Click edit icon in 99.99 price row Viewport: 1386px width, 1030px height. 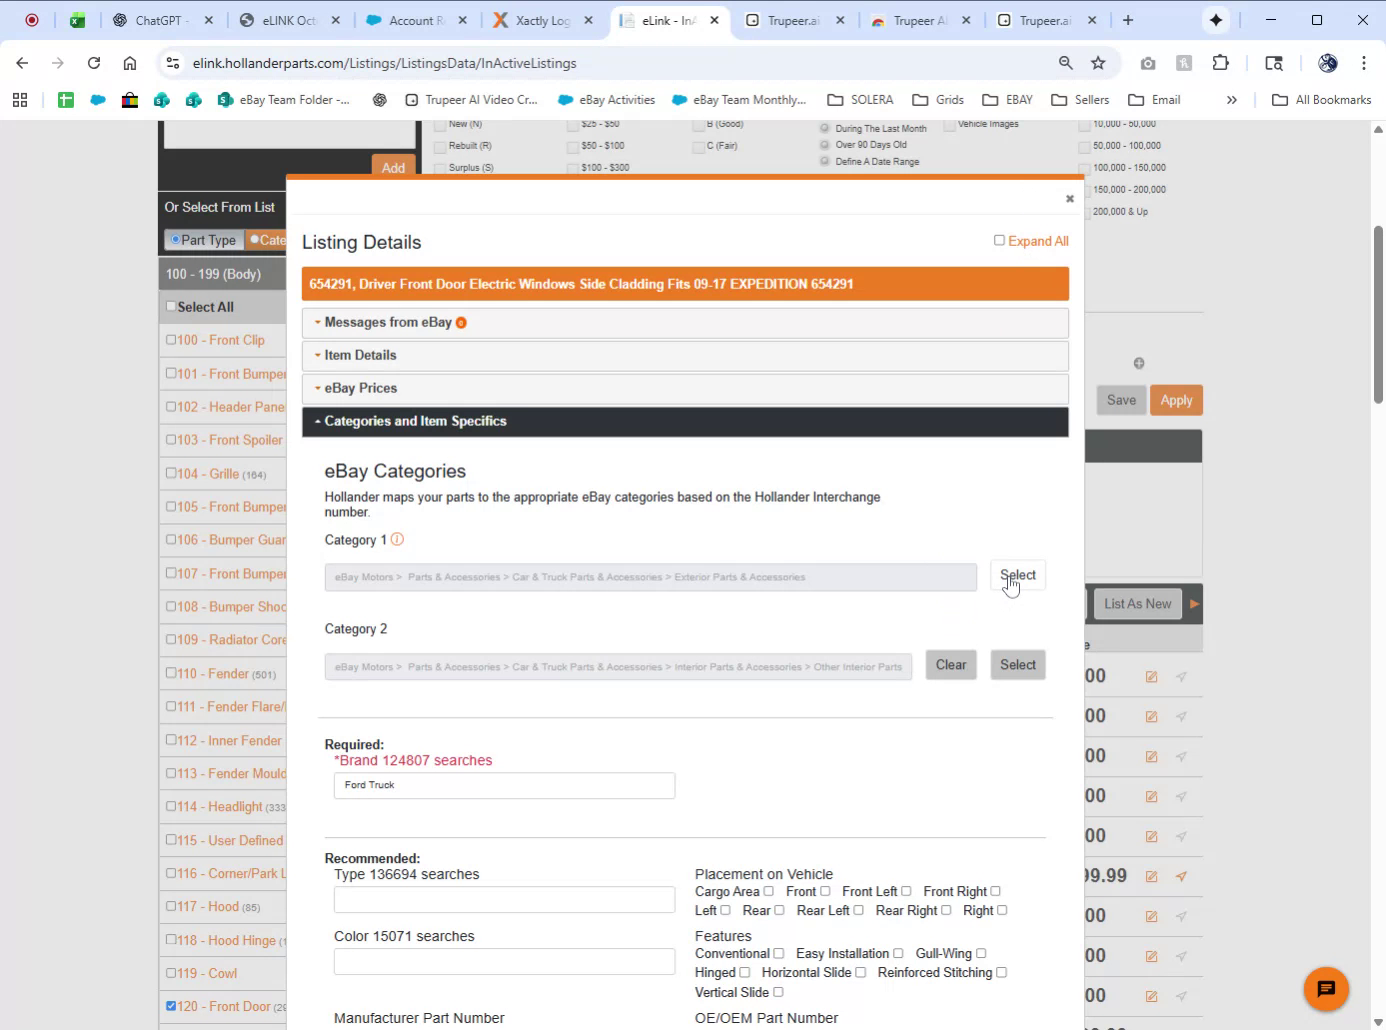1151,877
